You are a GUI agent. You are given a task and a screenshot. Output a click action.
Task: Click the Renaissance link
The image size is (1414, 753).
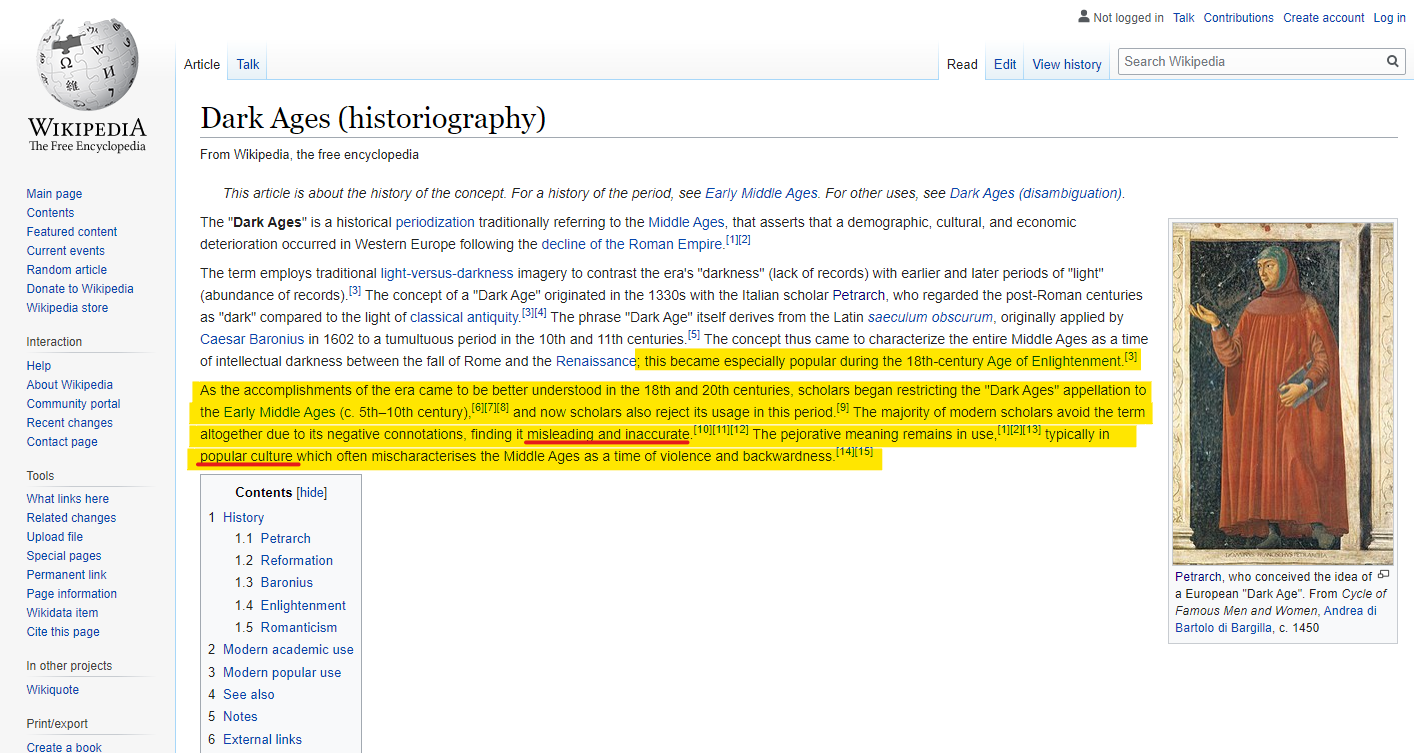tap(595, 361)
